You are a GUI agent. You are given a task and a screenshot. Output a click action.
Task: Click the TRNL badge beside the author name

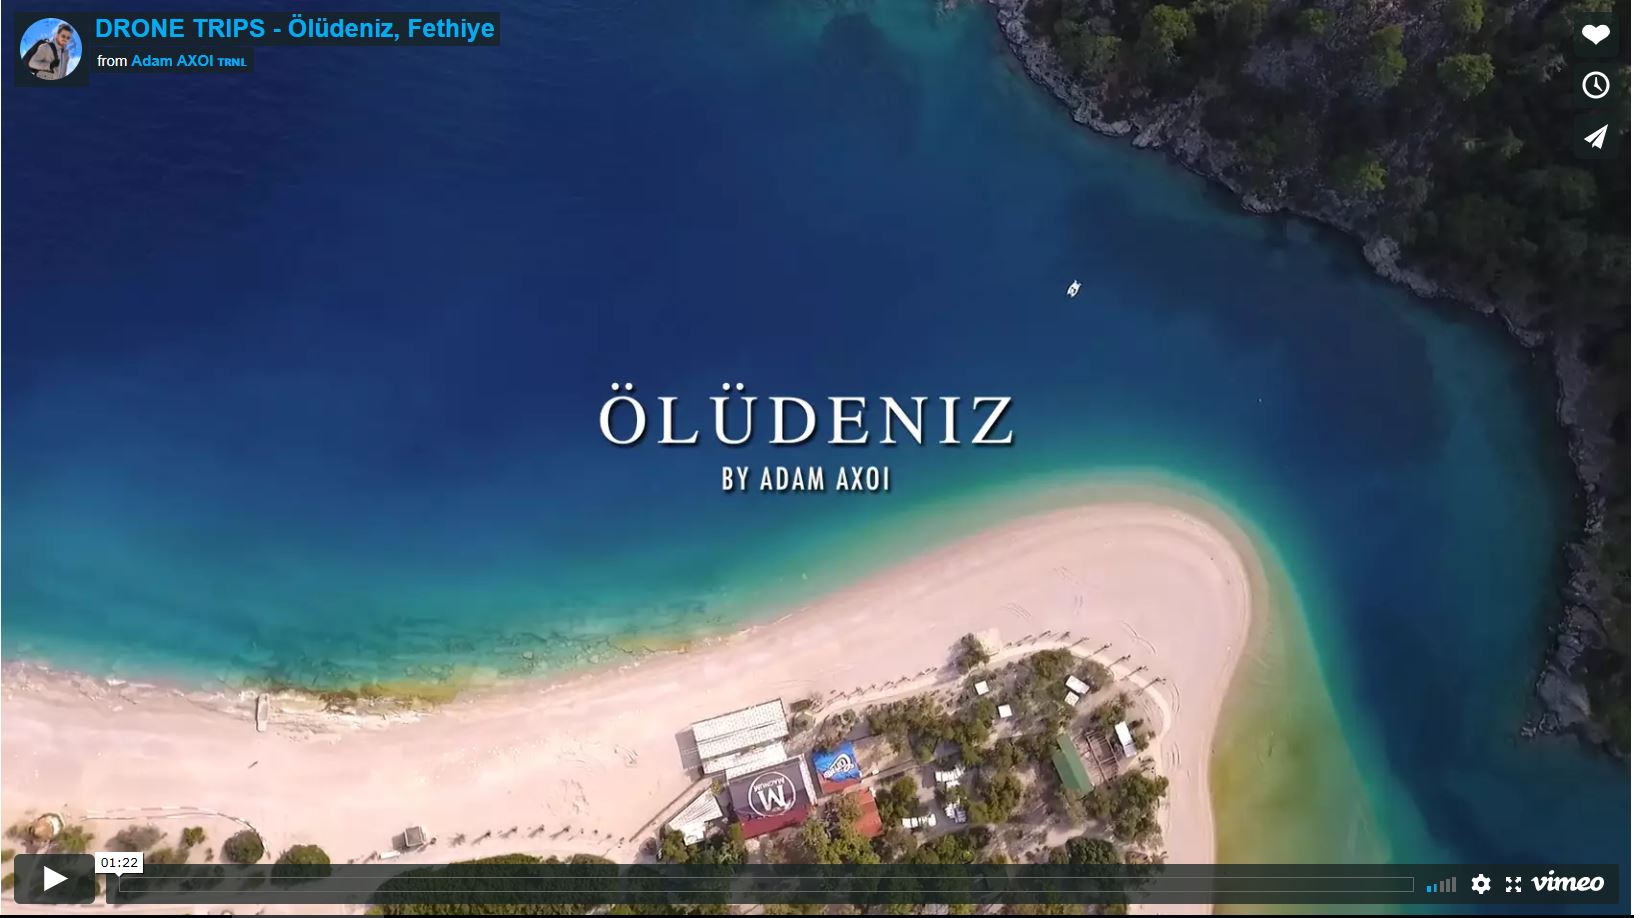[231, 62]
